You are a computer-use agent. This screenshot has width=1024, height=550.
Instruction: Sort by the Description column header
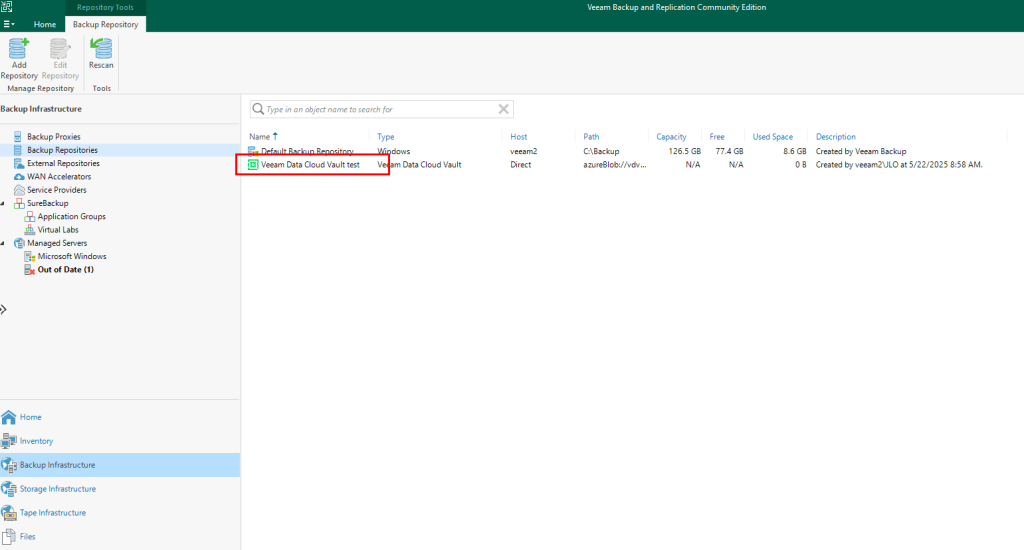point(835,137)
